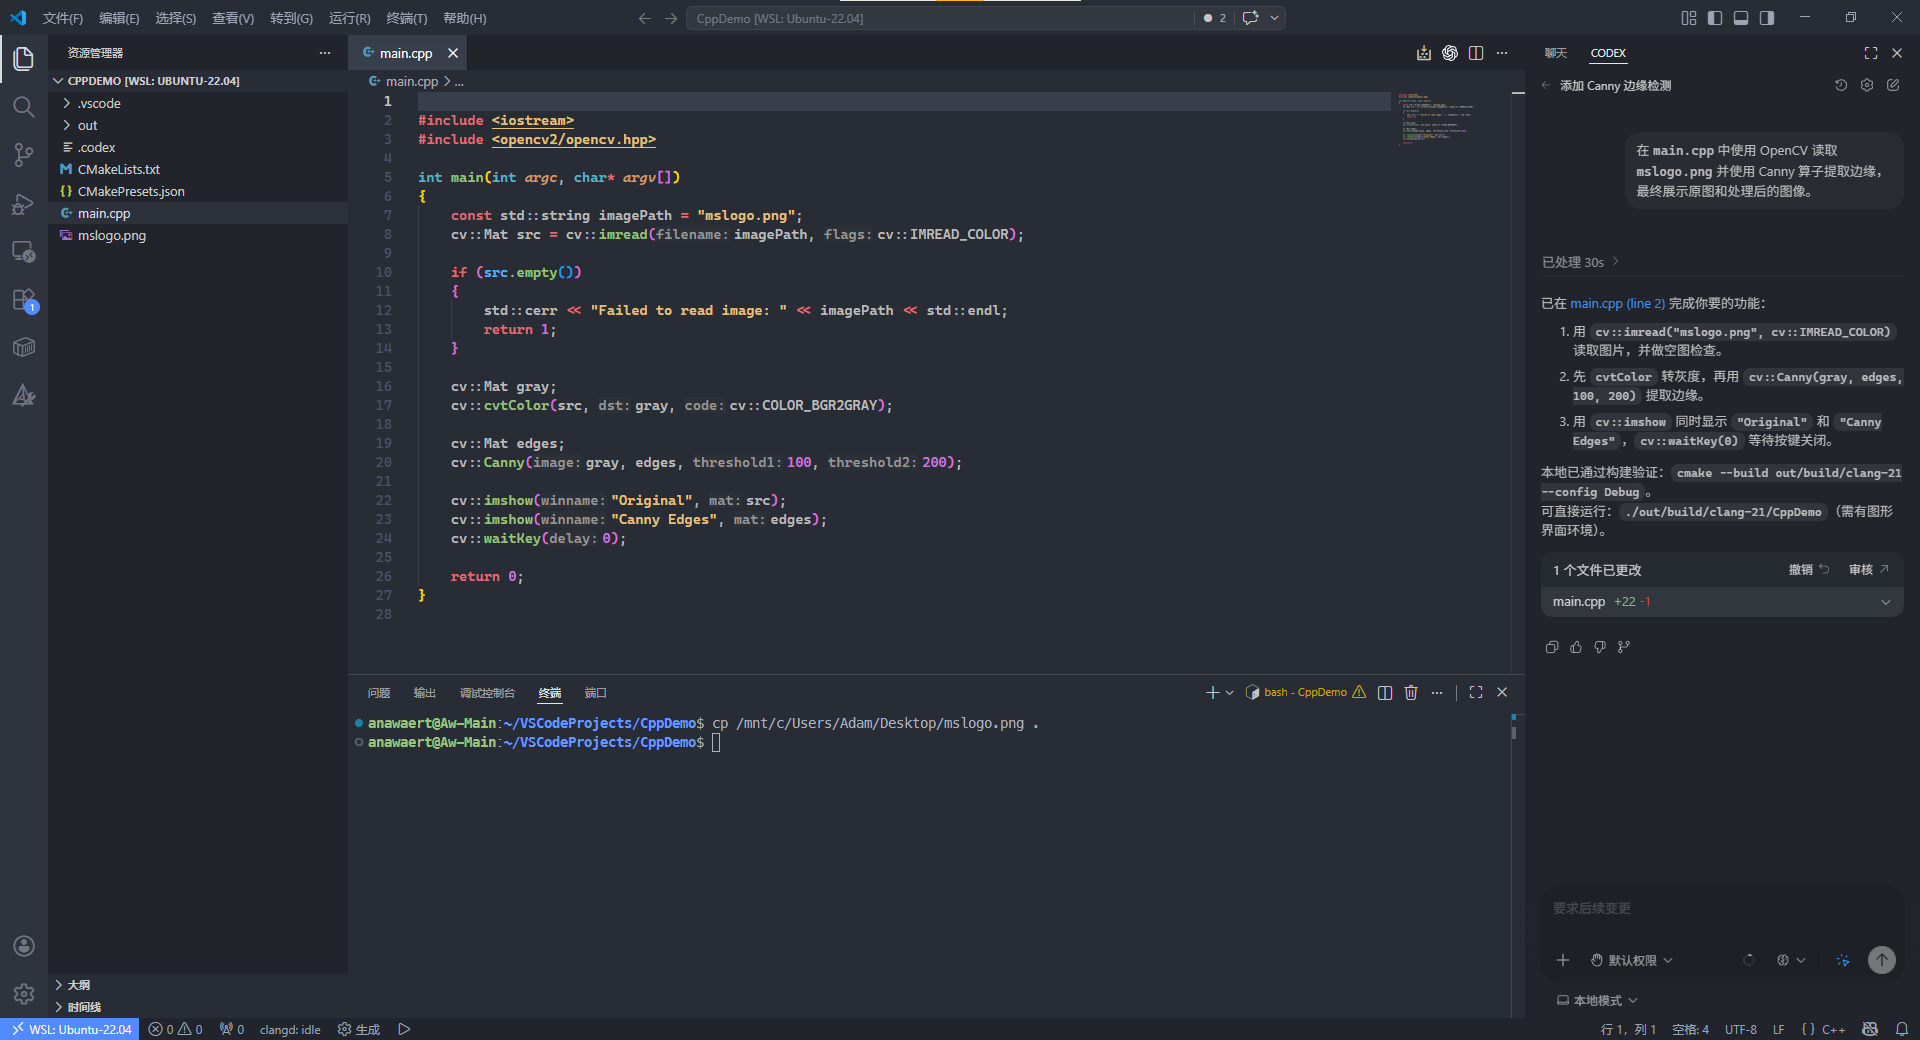This screenshot has width=1920, height=1040.
Task: Open the 终端(T) menu
Action: (406, 18)
